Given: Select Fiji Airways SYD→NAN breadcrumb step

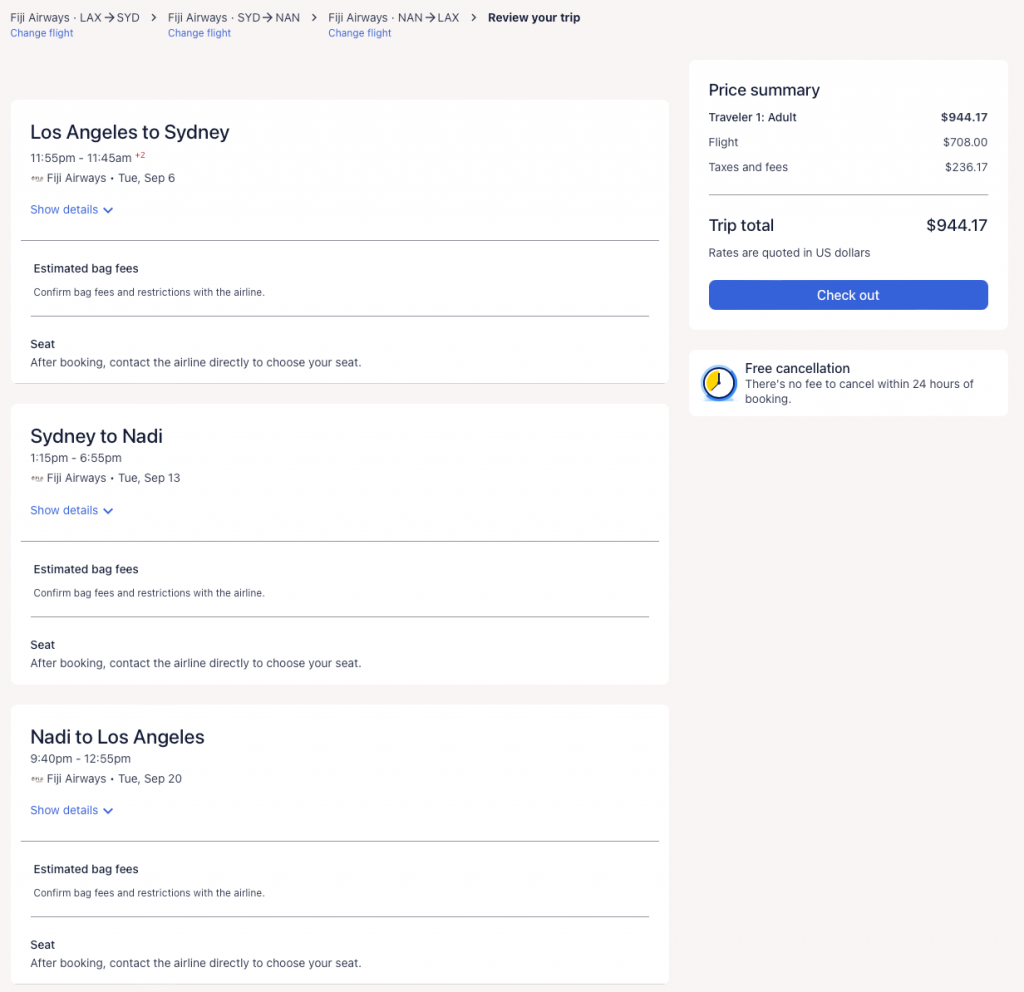Looking at the screenshot, I should pyautogui.click(x=234, y=17).
